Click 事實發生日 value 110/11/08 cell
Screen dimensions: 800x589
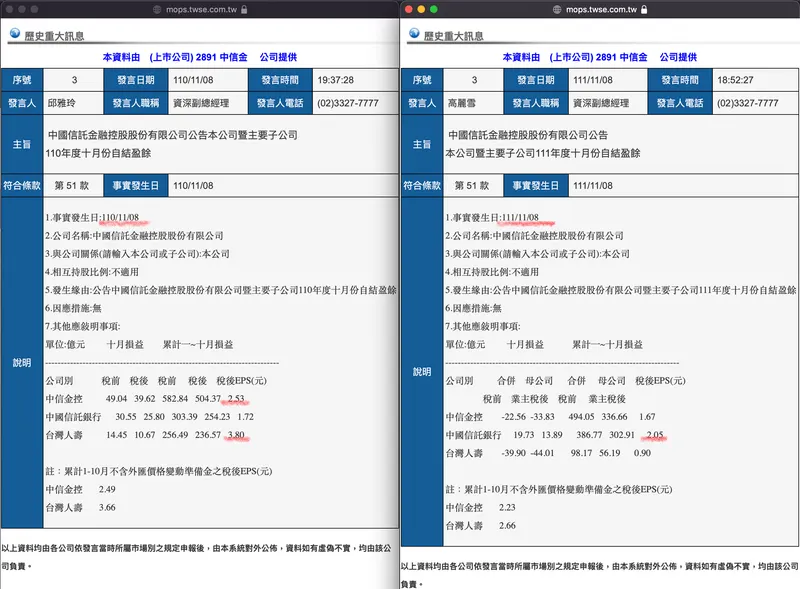click(283, 186)
